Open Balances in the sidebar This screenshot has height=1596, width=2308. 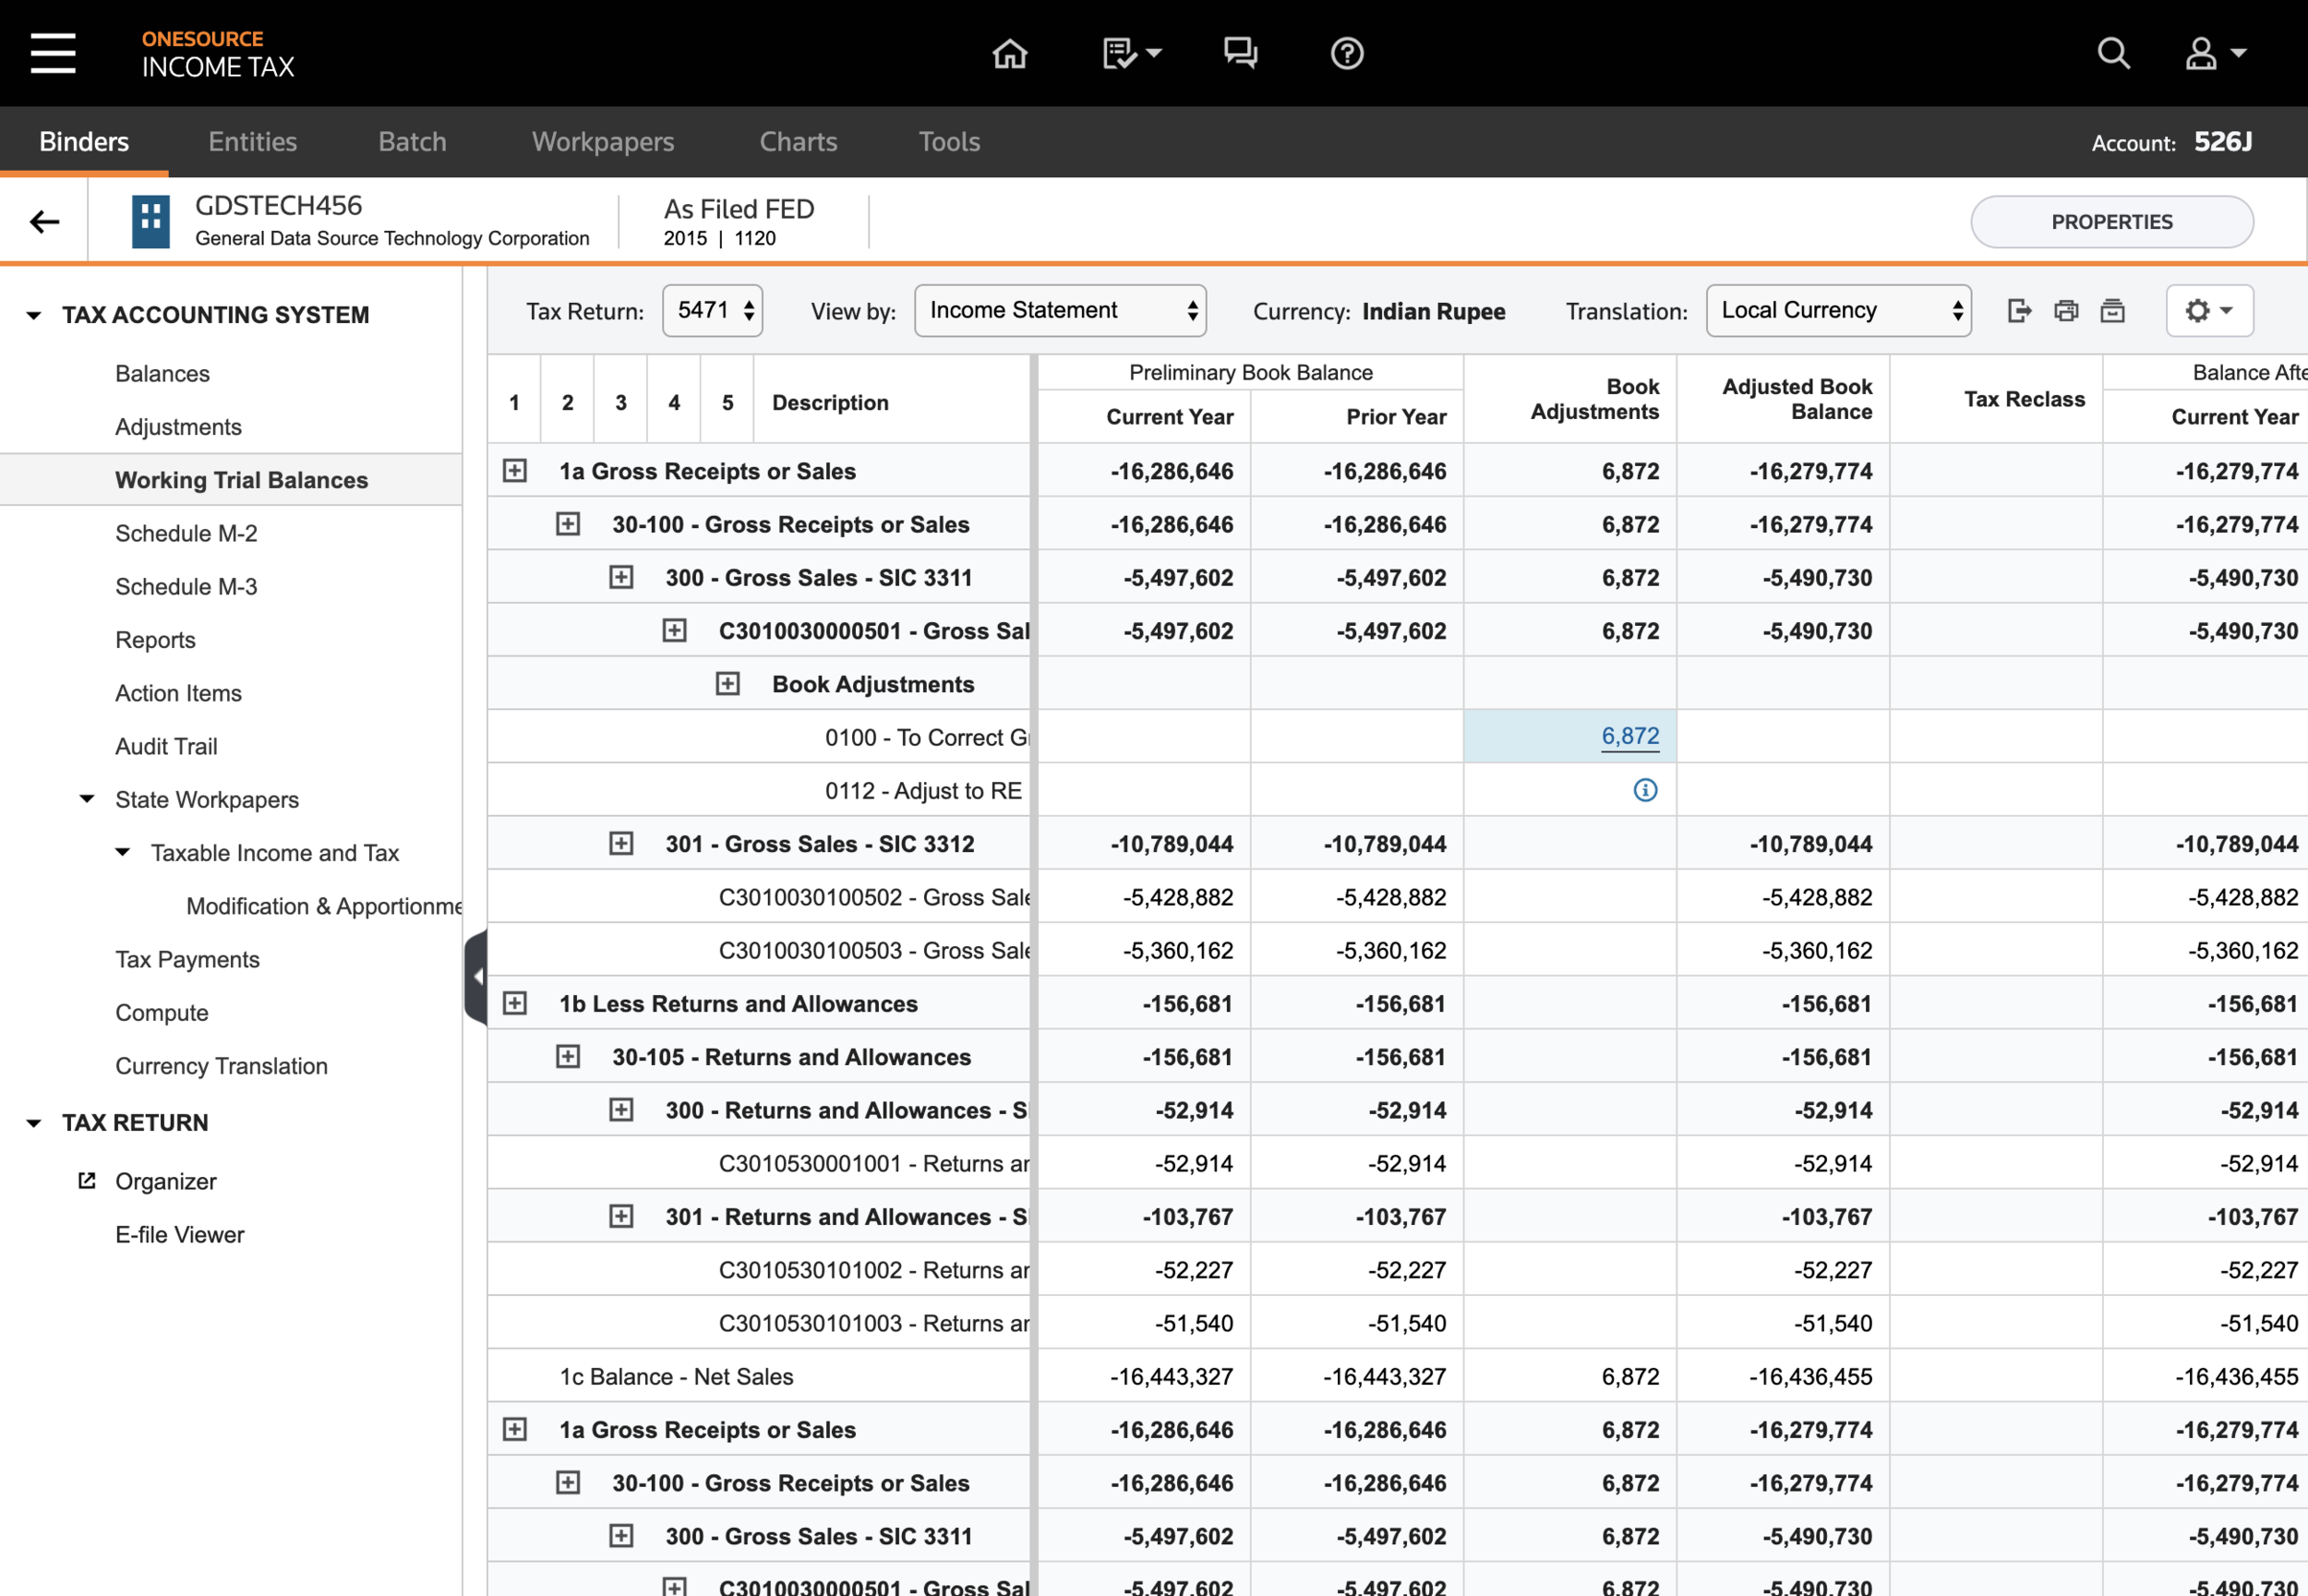click(162, 374)
